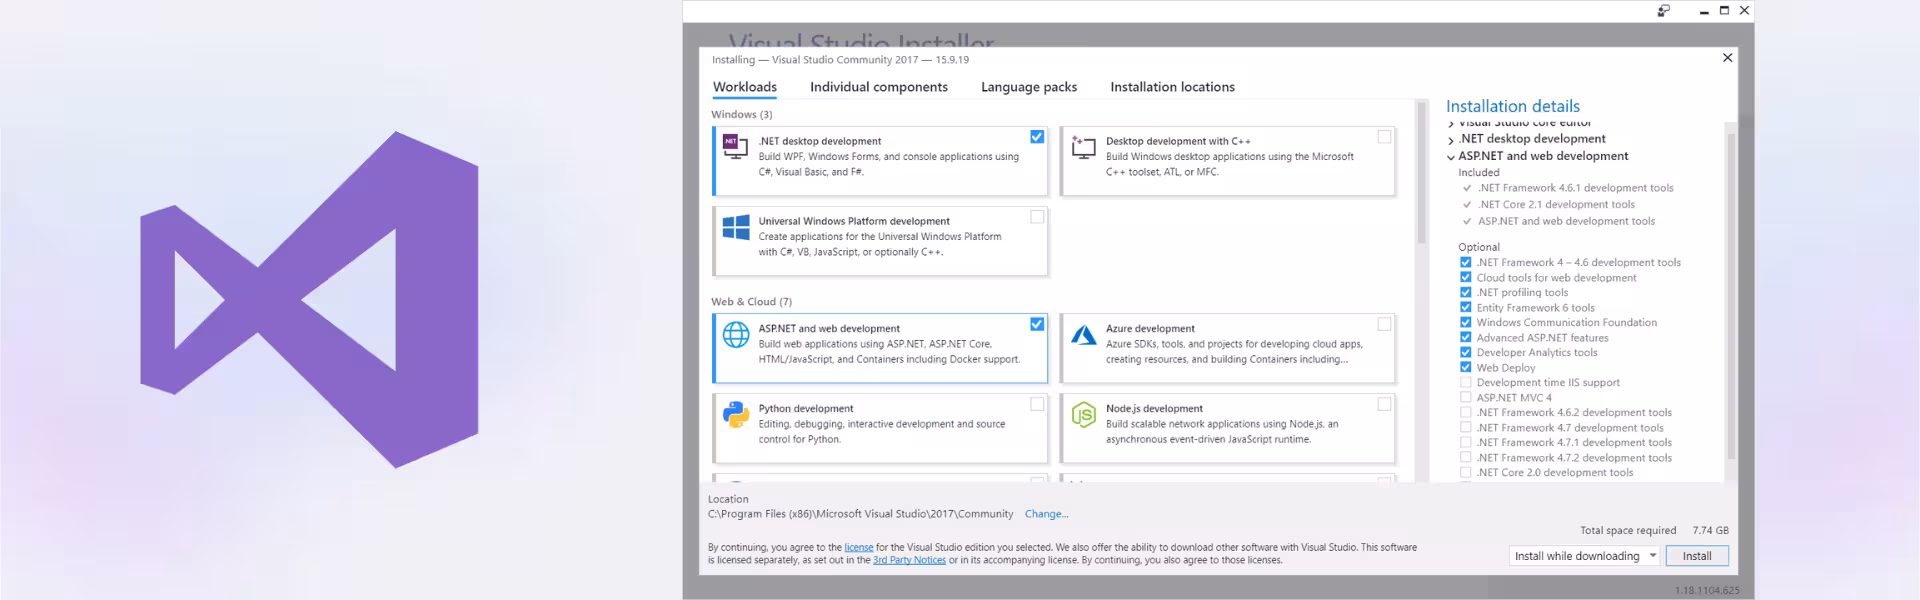
Task: Open 3rd Party Notices link
Action: (909, 560)
